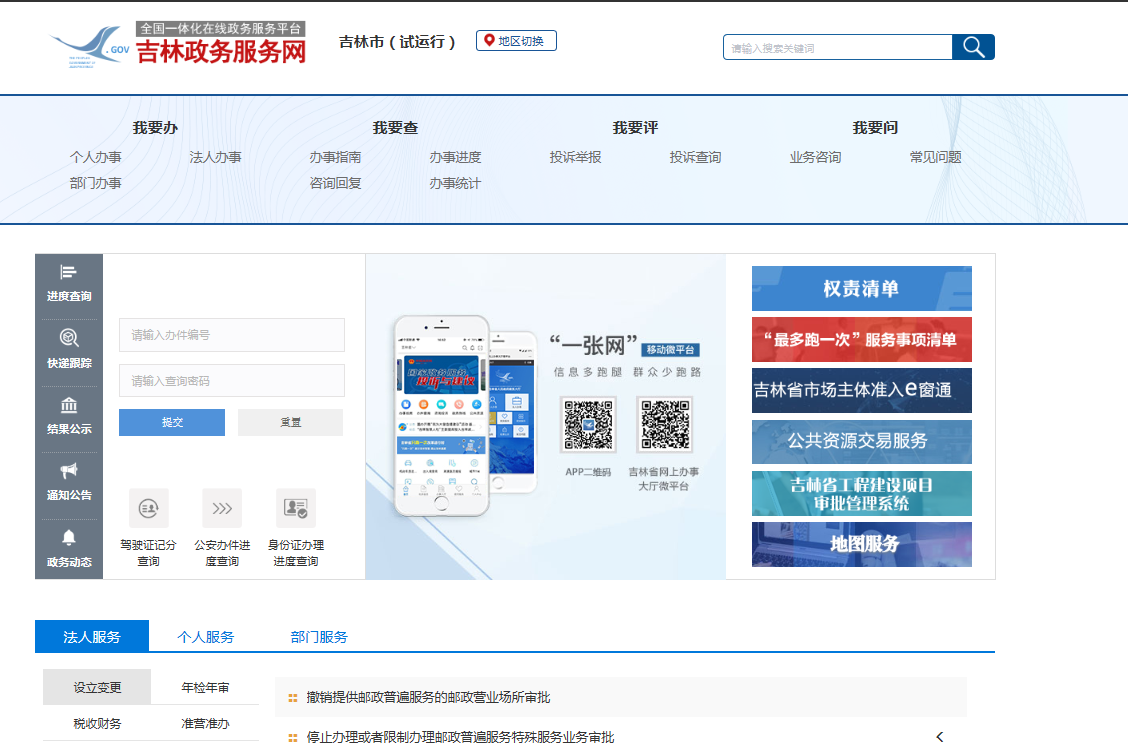Open 撤销提供邮政普遍服务的邮政营业场所审批 item
Image resolution: width=1128 pixels, height=747 pixels.
point(428,697)
